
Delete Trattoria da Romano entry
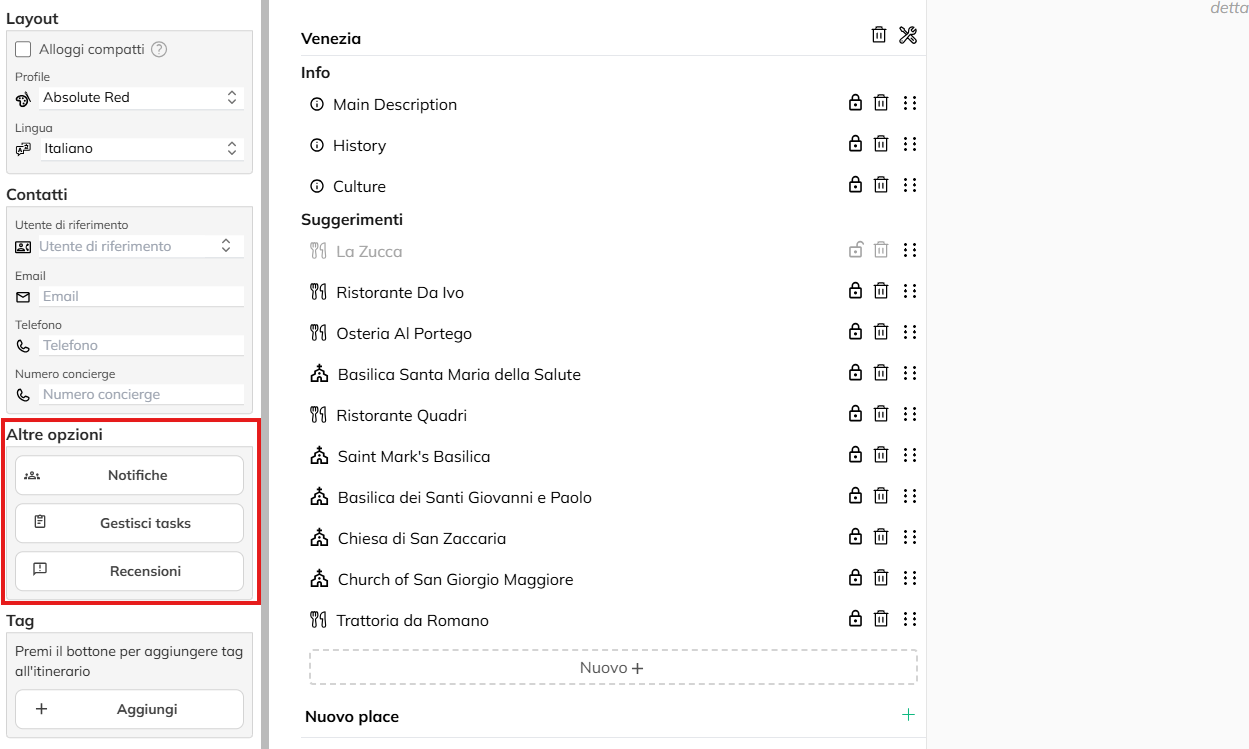tap(881, 619)
